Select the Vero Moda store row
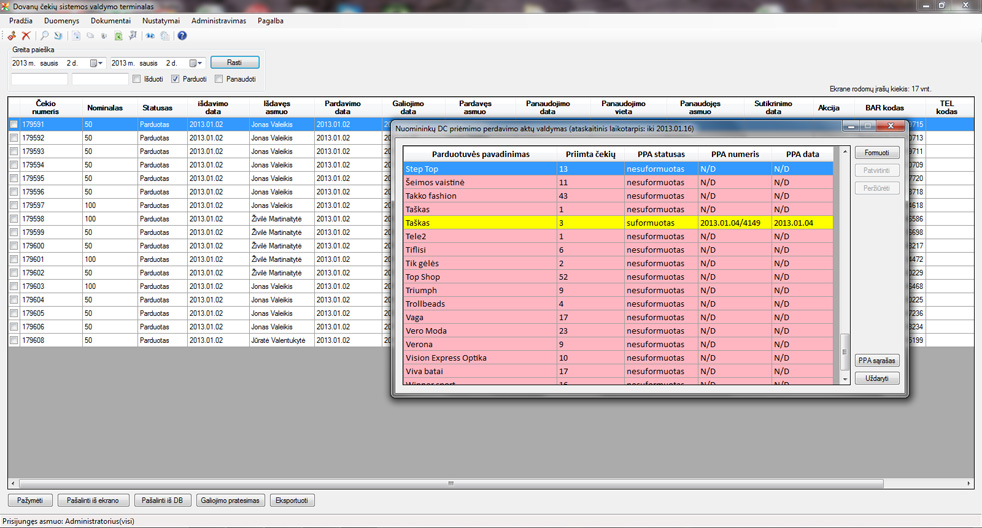Viewport: 982px width, 528px height. (618, 331)
